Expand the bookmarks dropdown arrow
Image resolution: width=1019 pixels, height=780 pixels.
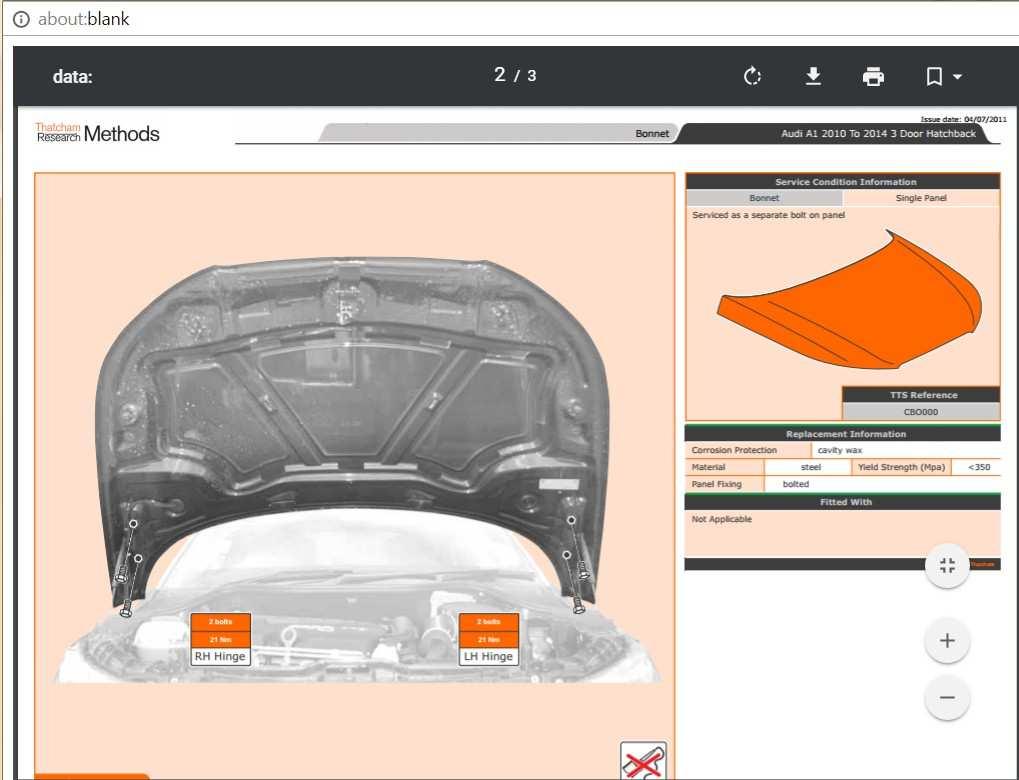[x=957, y=76]
